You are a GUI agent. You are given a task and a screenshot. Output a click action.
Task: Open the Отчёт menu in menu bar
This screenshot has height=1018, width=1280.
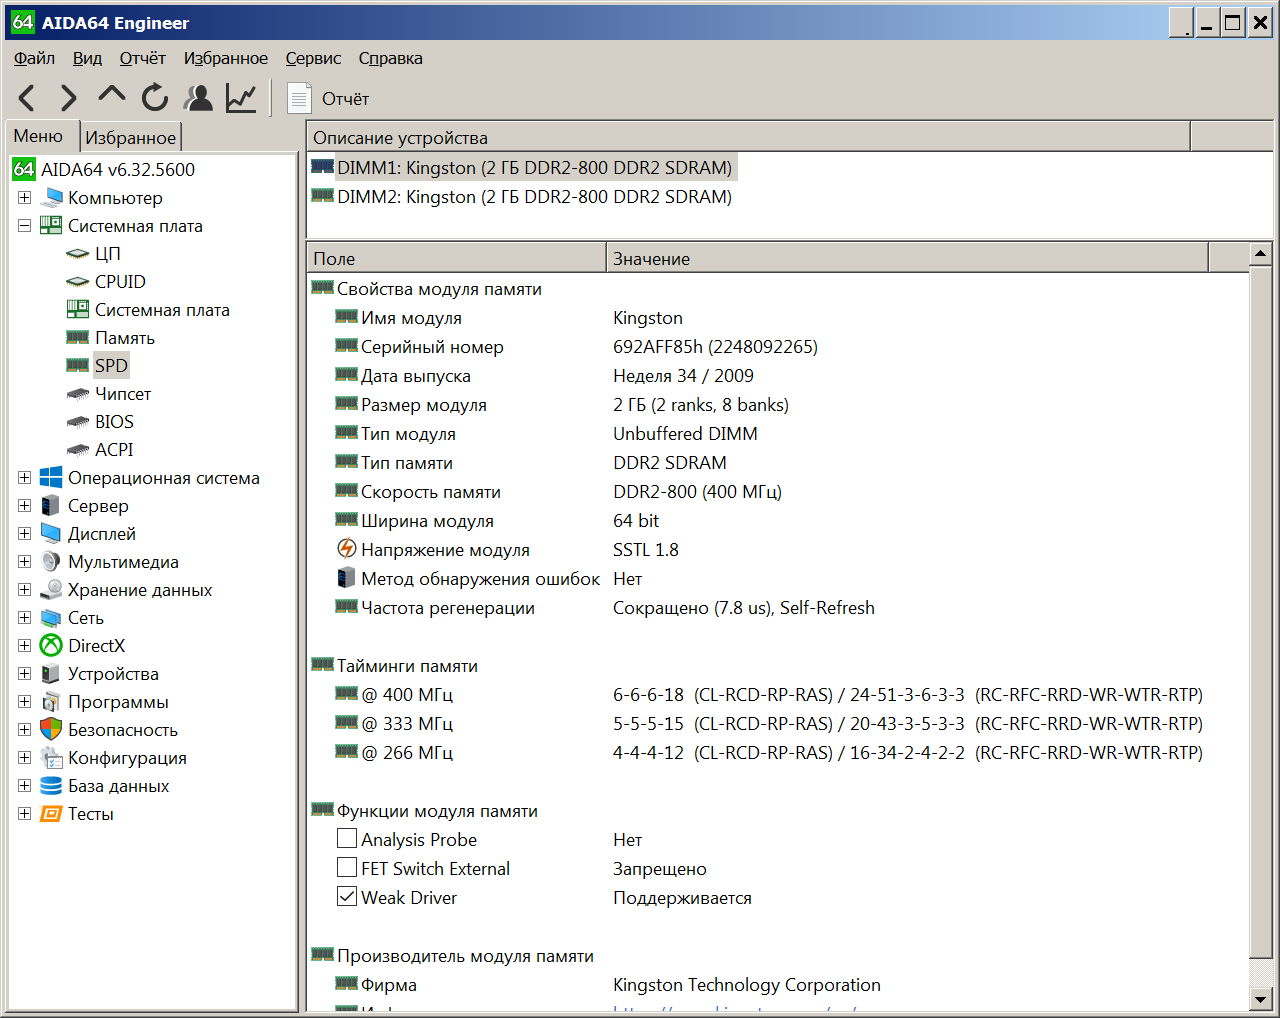(x=143, y=58)
